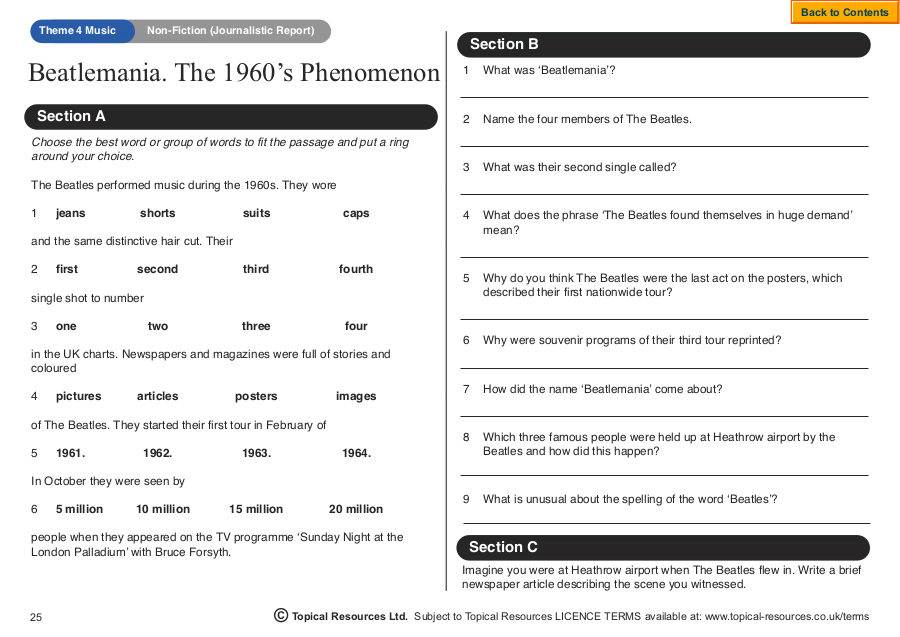Click question 'What was 'Beatlemania'?'
The height and width of the screenshot is (637, 900).
coord(549,70)
